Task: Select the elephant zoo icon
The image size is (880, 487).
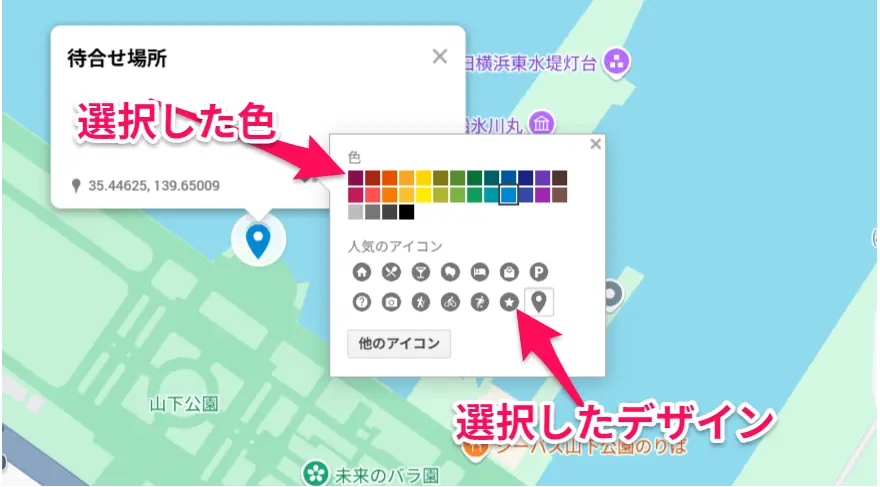Action: tap(450, 272)
